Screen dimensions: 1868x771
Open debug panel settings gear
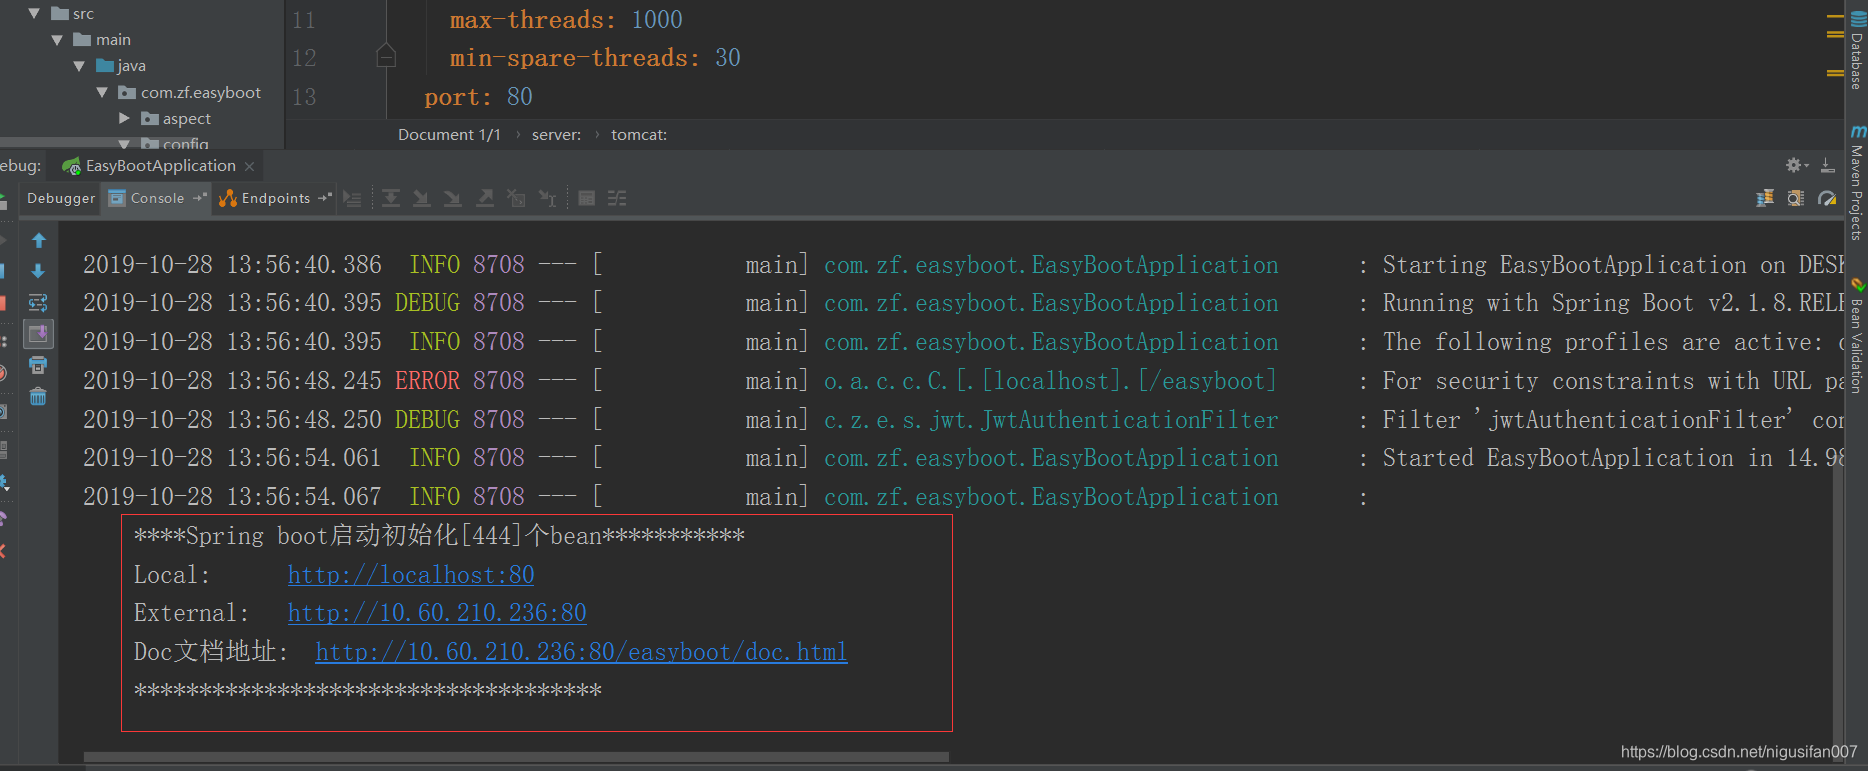1797,165
